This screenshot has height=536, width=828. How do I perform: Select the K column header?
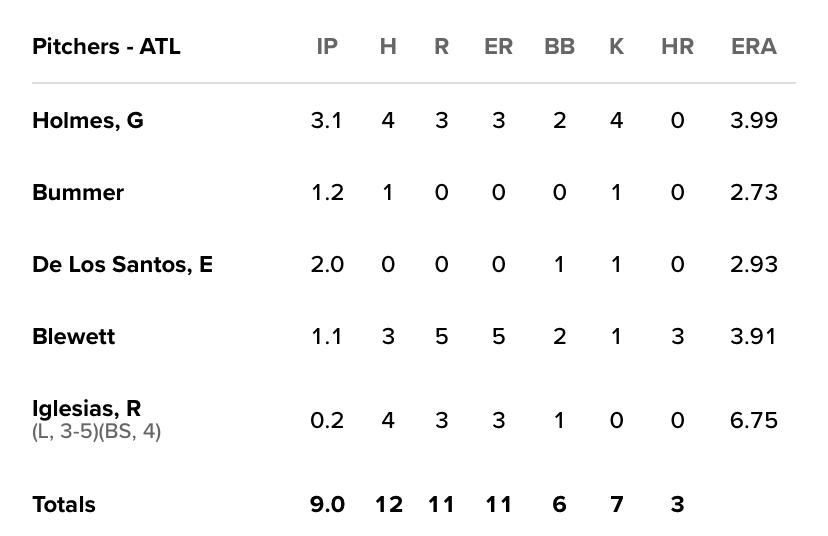coord(616,46)
